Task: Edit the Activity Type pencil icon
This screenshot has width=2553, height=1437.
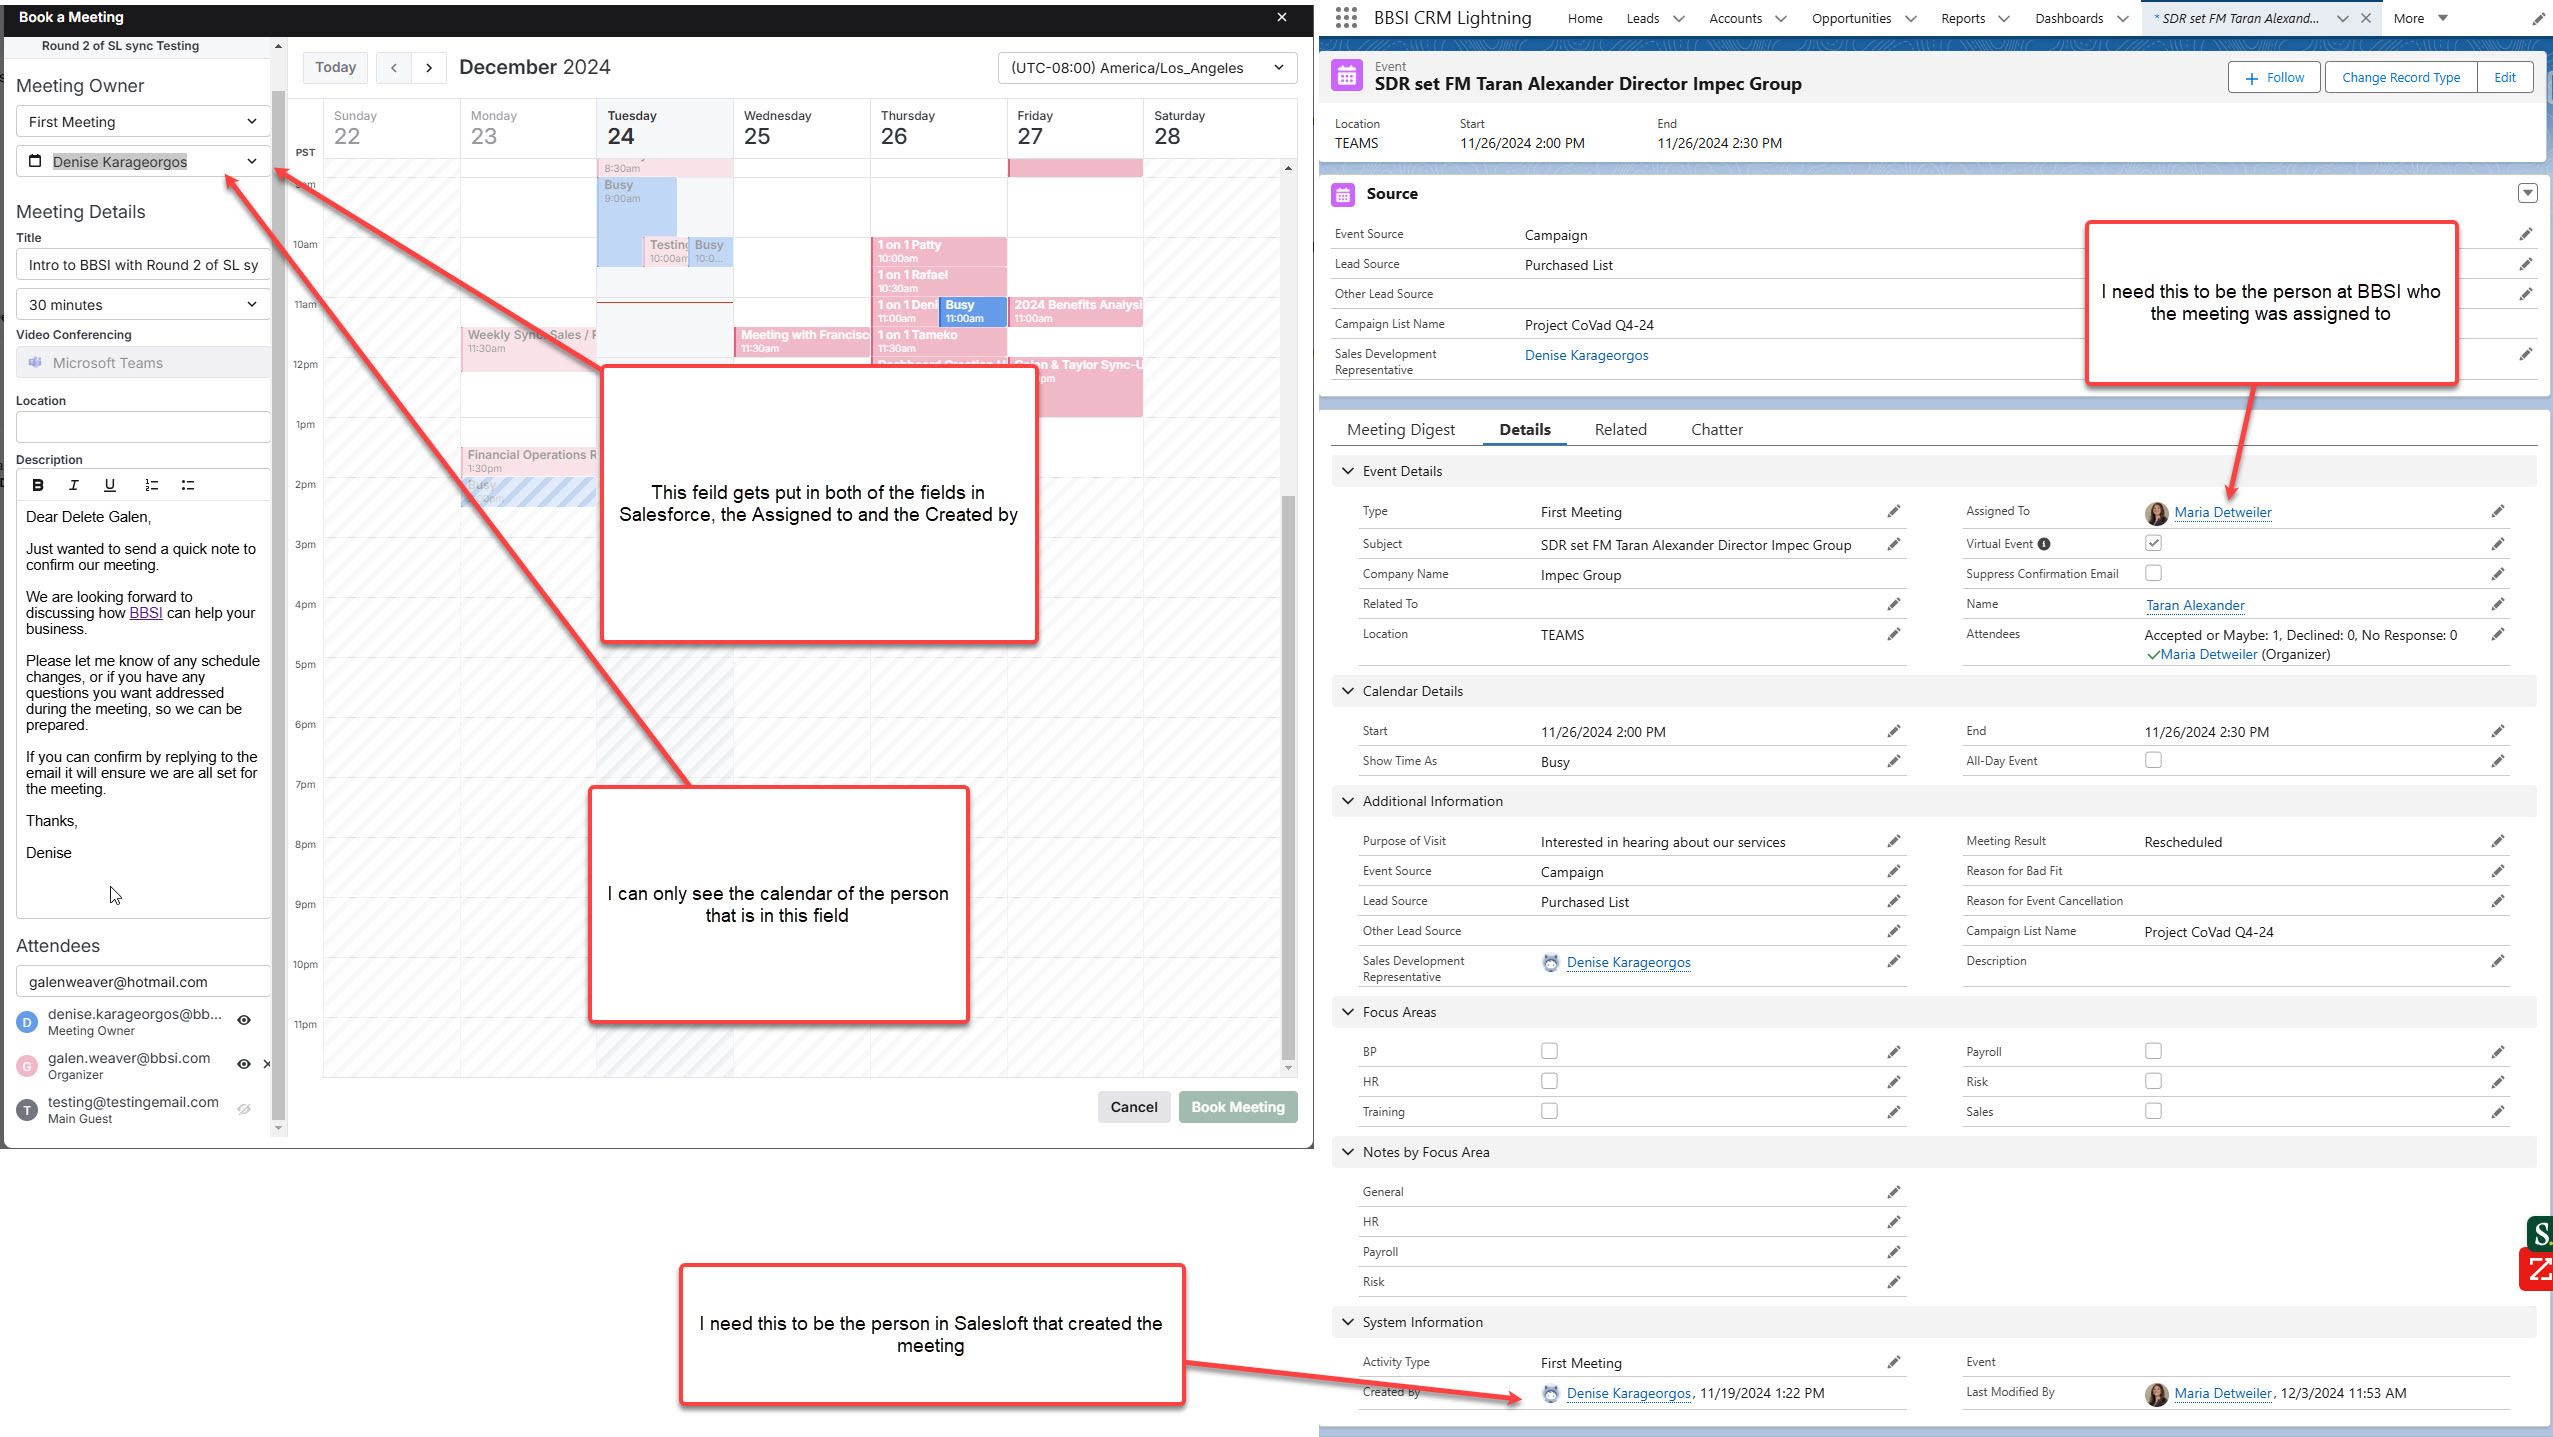Action: 1893,1363
